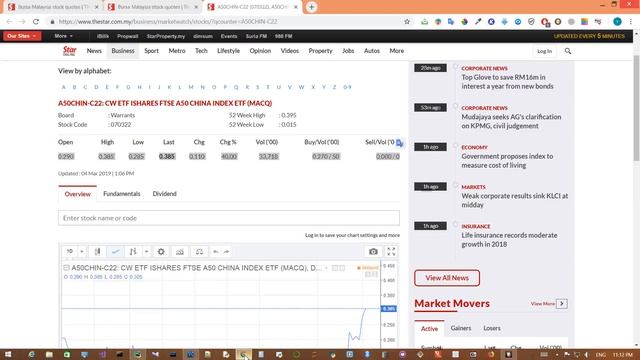Show the Losers tab in Market Movers
The width and height of the screenshot is (640, 360).
492,328
